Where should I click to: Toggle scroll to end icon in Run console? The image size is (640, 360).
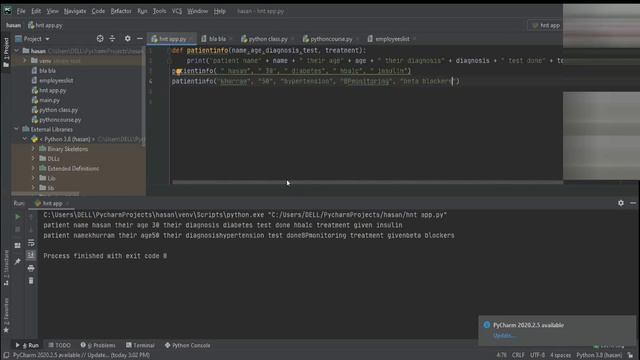tap(31, 256)
